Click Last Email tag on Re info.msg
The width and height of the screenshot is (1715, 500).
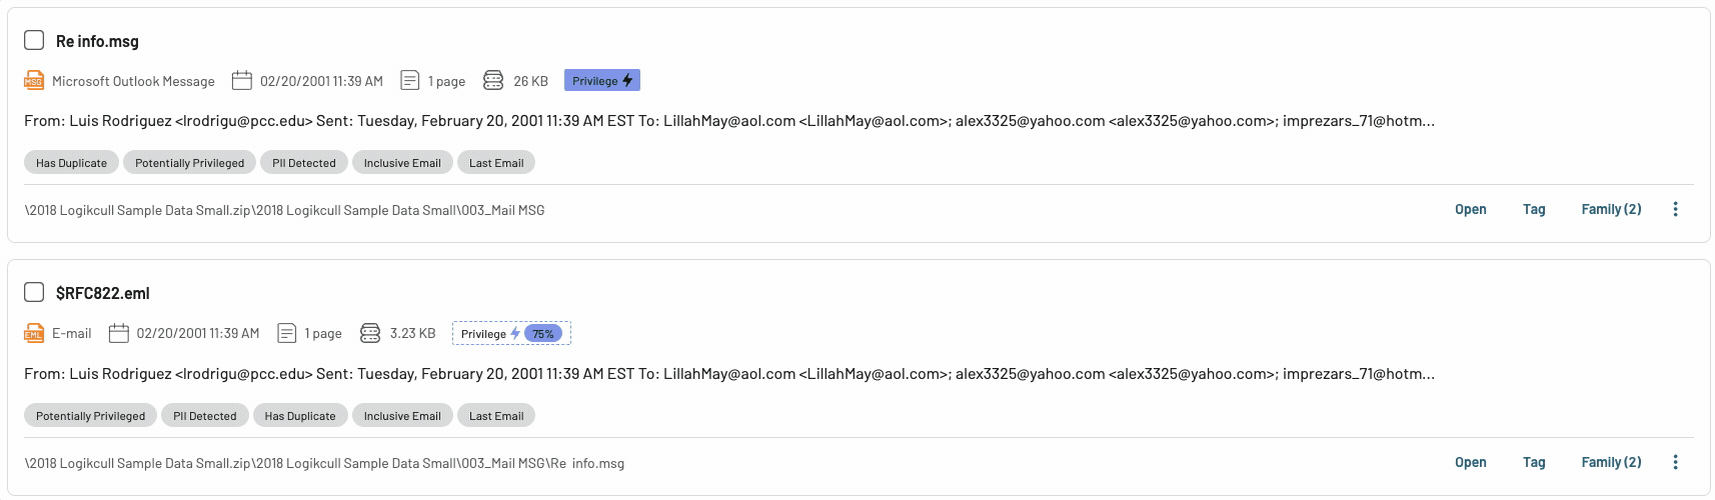coord(496,162)
